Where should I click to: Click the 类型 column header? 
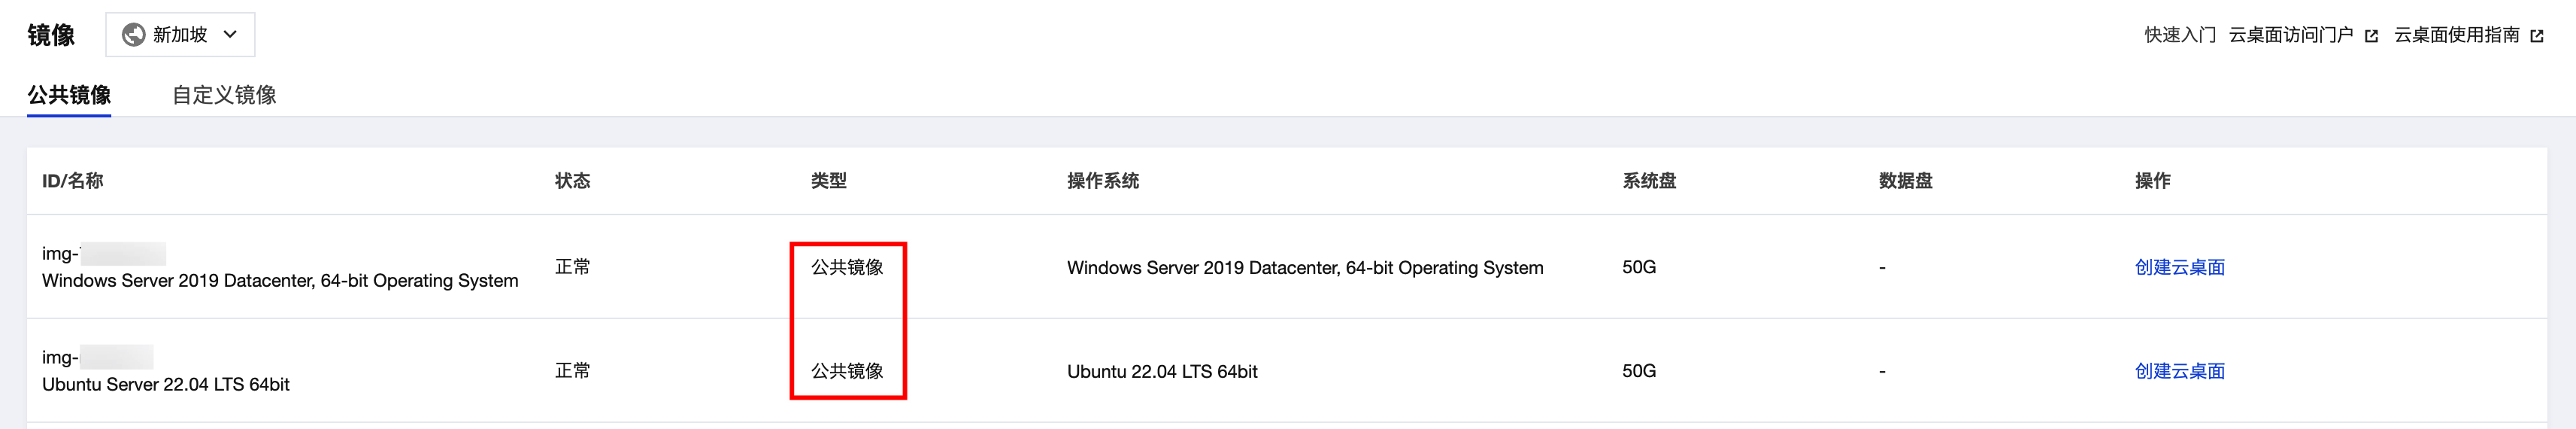click(x=829, y=181)
